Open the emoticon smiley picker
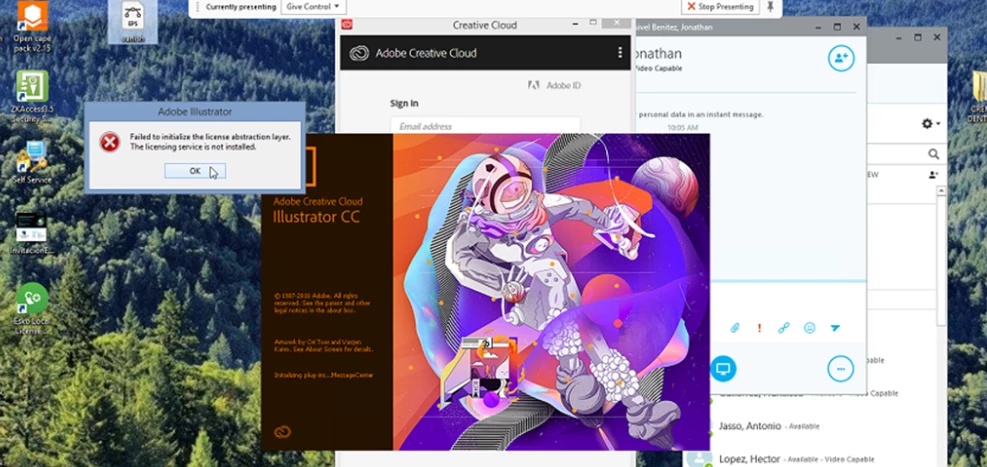Screen dimensions: 987x467 point(809,328)
